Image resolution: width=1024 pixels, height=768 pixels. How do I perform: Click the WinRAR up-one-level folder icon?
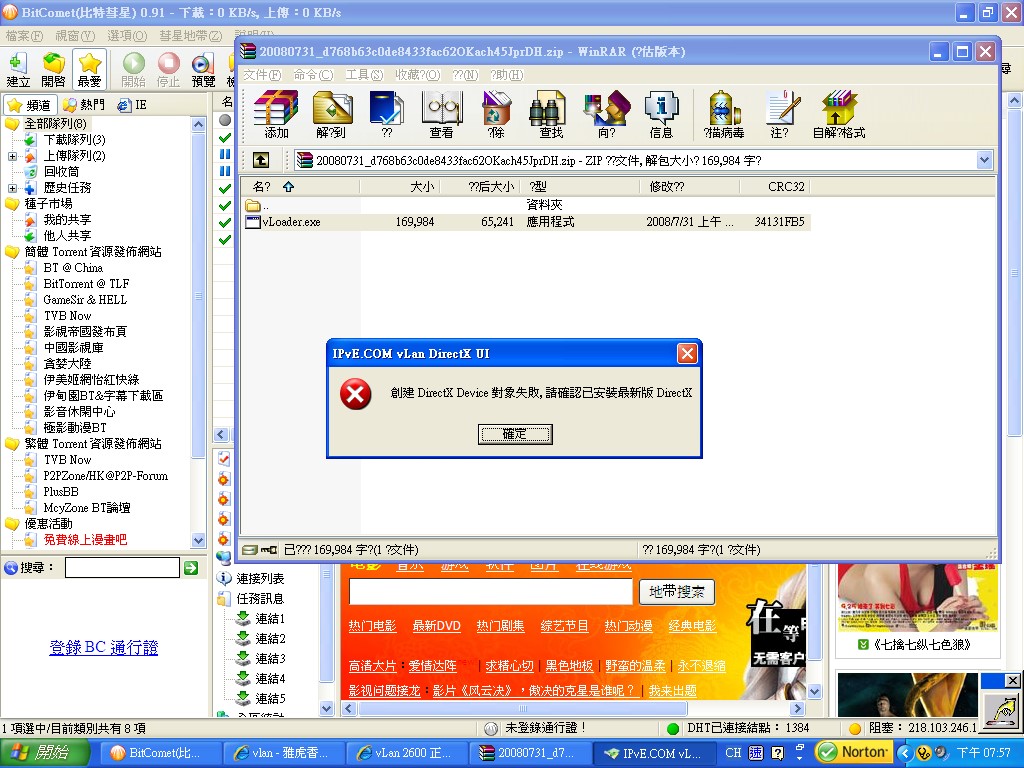[261, 160]
